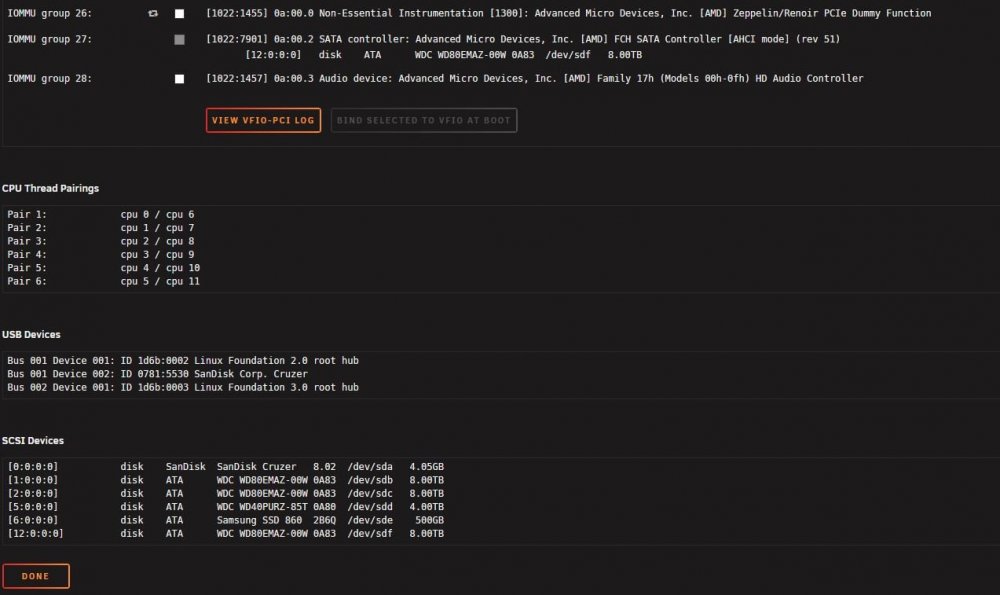Click the SCSI Devices heading
Viewport: 1000px width, 595px height.
[x=33, y=441]
